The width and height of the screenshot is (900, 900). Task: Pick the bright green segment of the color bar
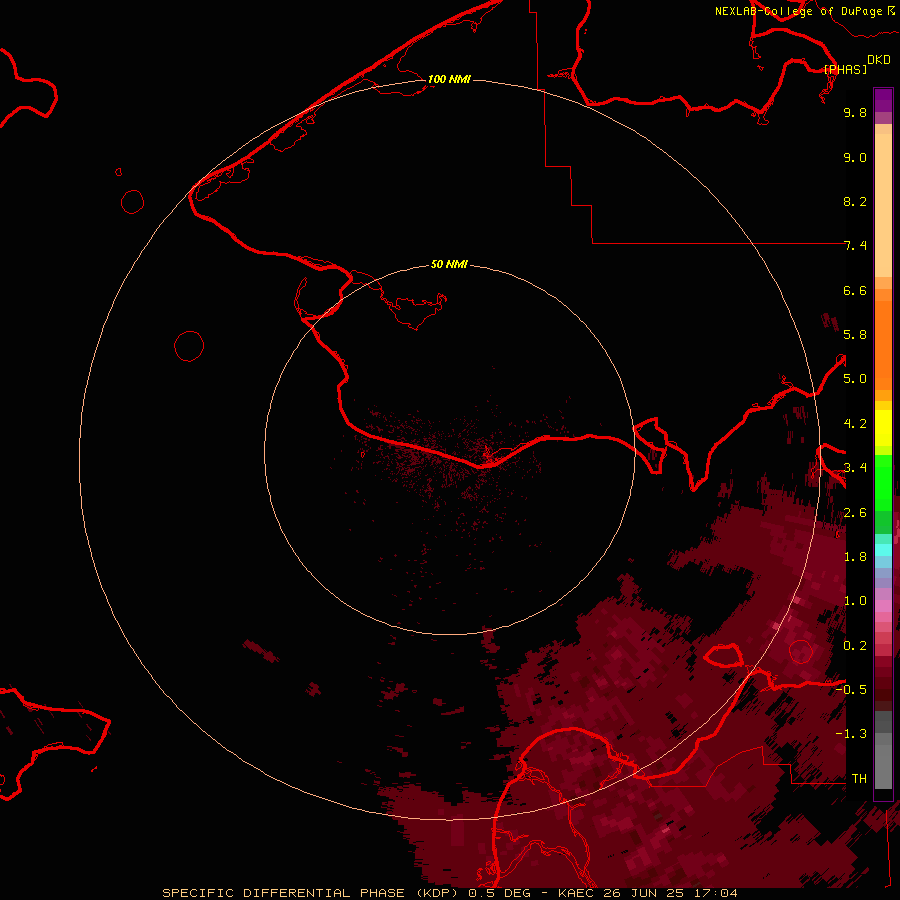[x=883, y=482]
